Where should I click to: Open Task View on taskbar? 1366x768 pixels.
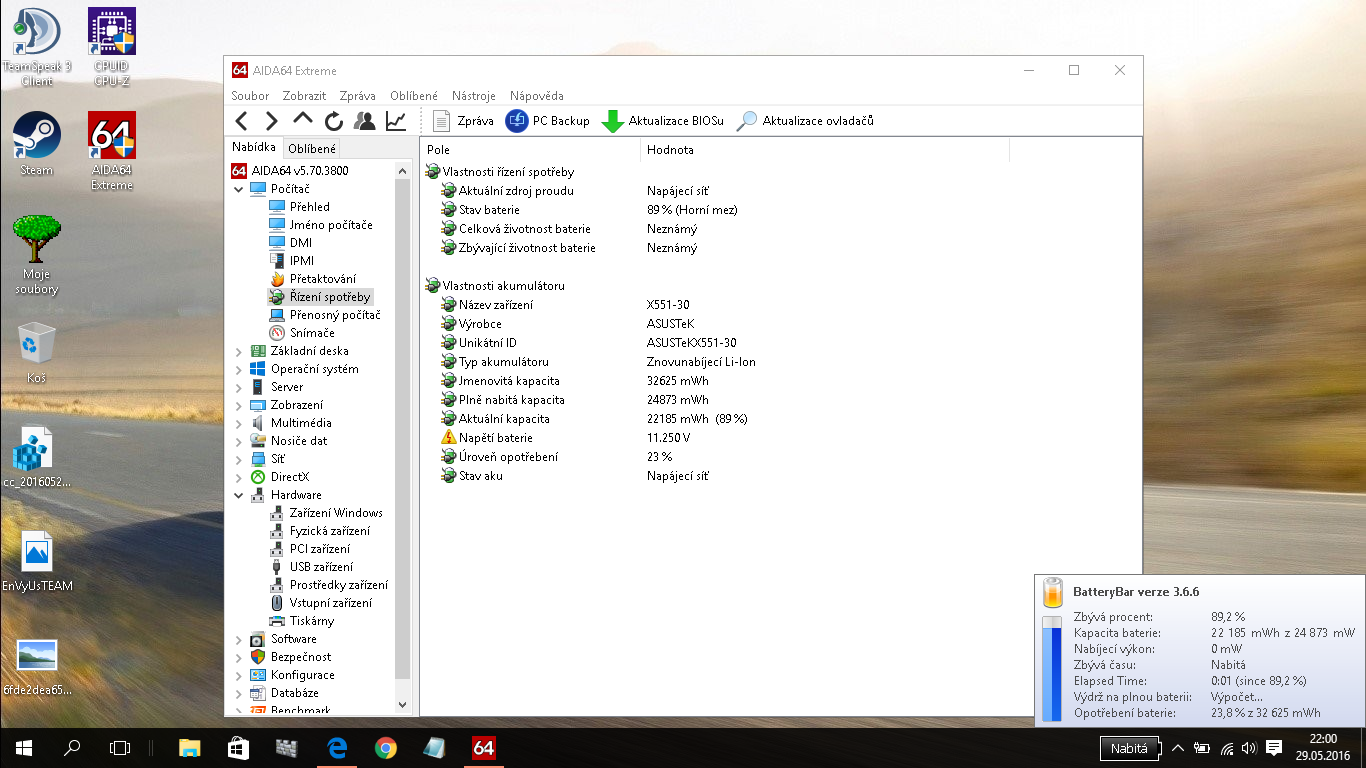coord(120,747)
